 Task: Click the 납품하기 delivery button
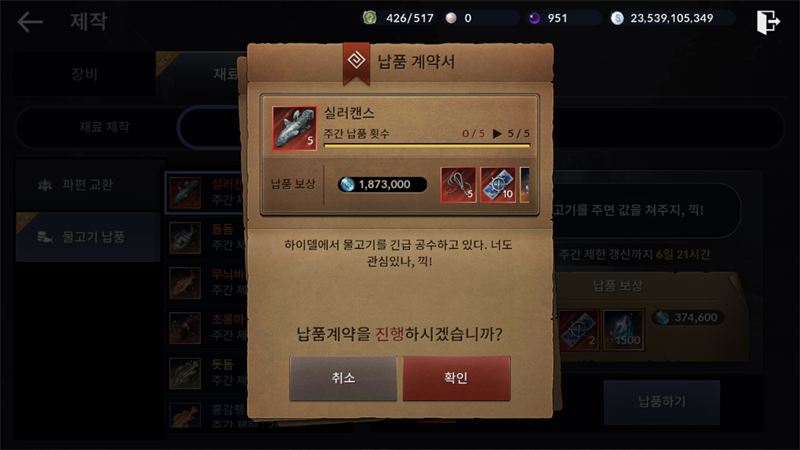pyautogui.click(x=662, y=402)
